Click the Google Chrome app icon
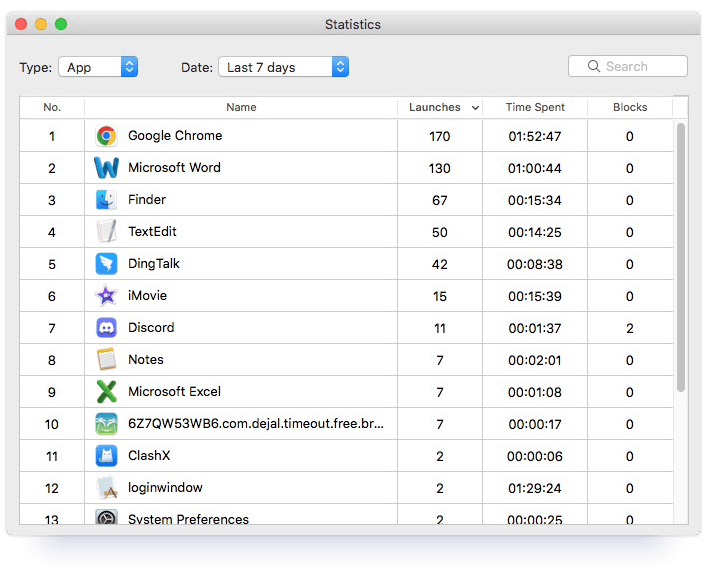The image size is (708, 581). 107,136
